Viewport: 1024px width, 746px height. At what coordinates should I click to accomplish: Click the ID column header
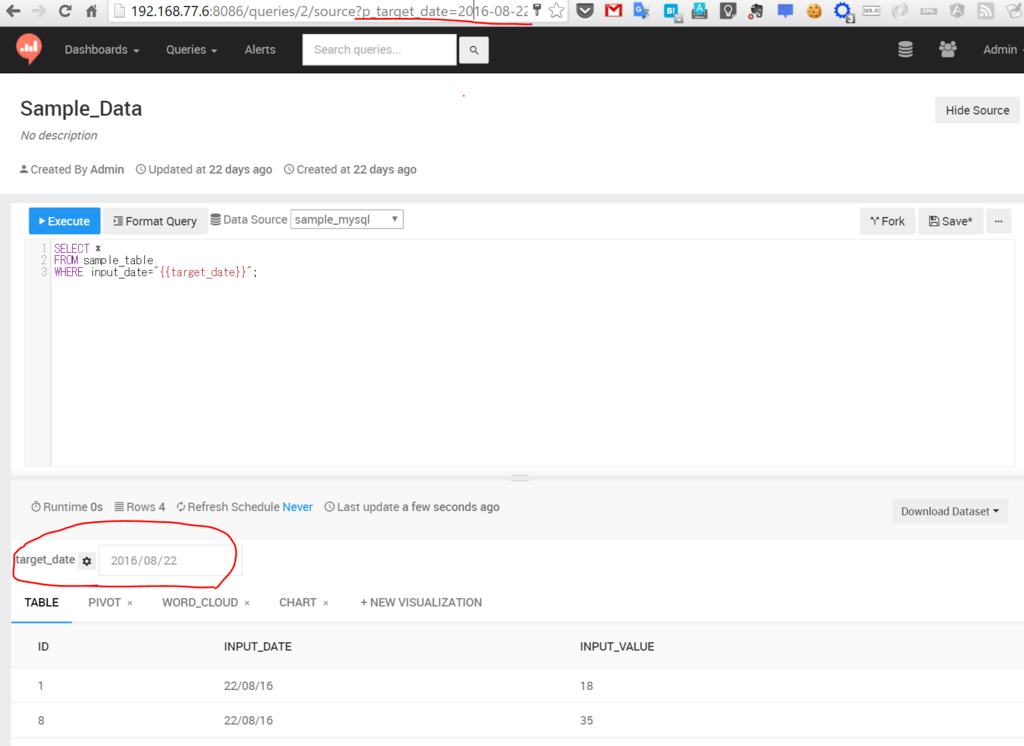[43, 647]
